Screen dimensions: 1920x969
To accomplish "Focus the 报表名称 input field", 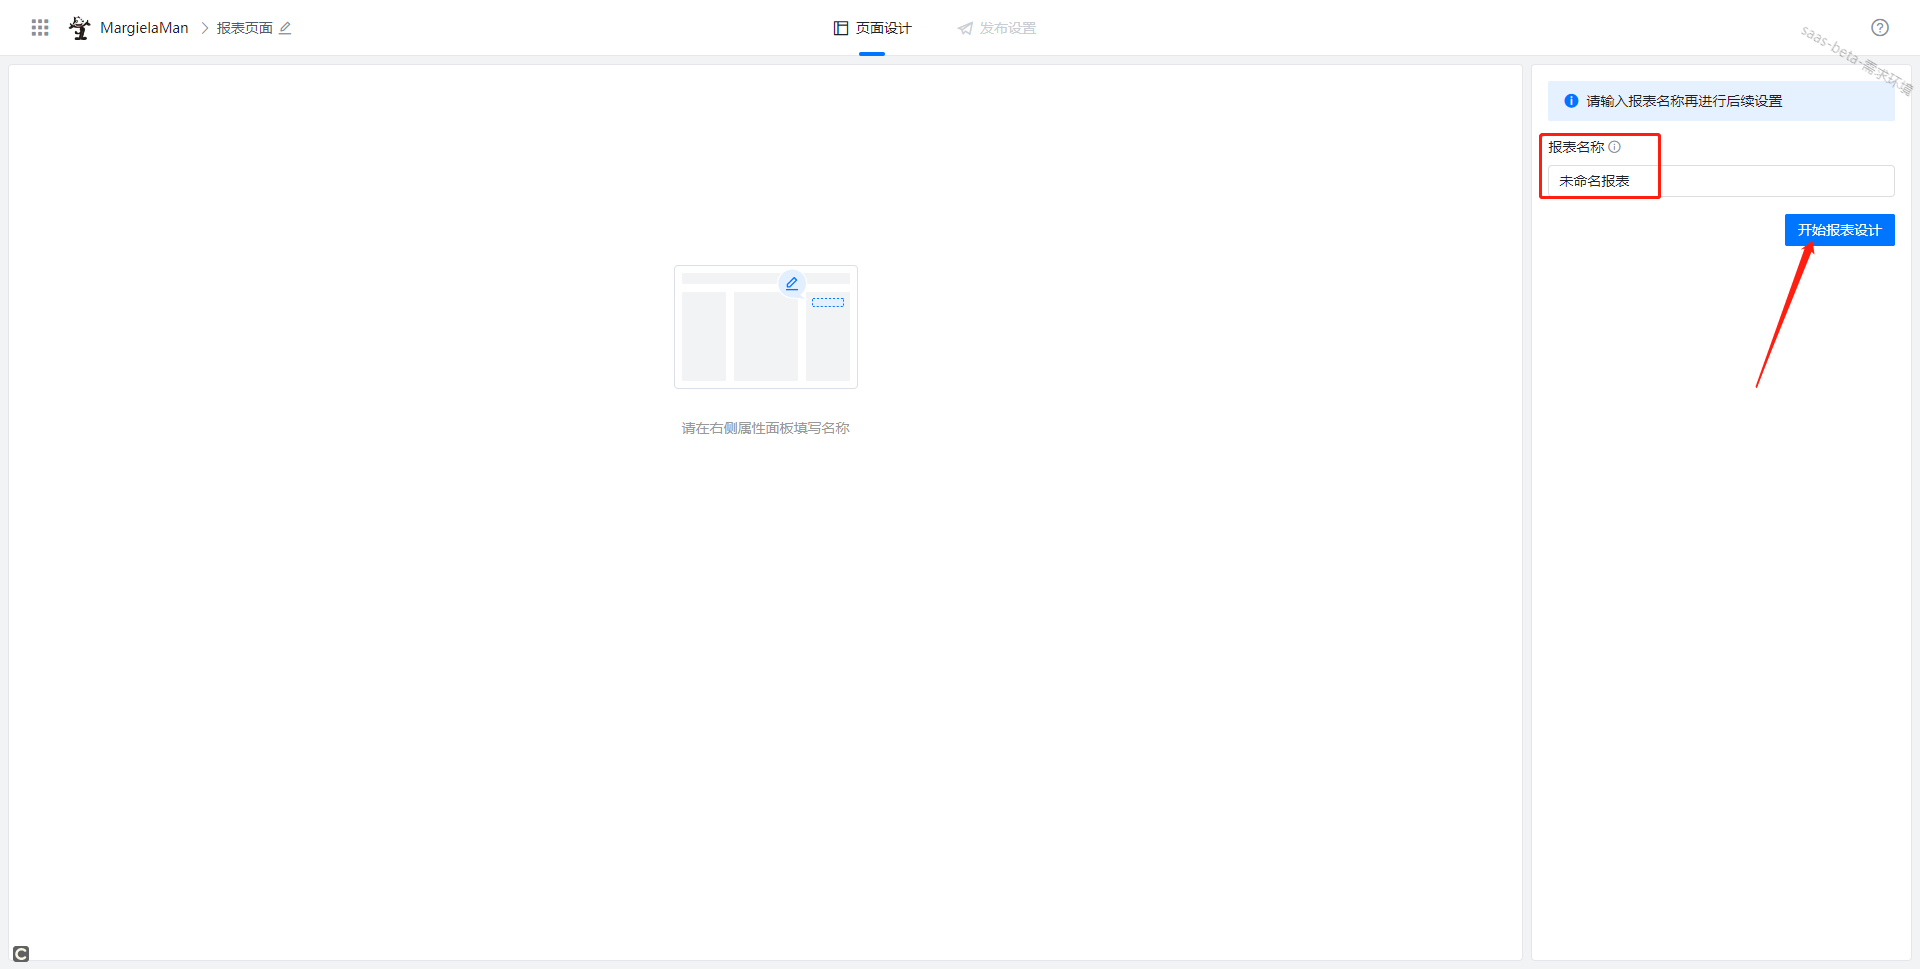I will tap(1721, 181).
